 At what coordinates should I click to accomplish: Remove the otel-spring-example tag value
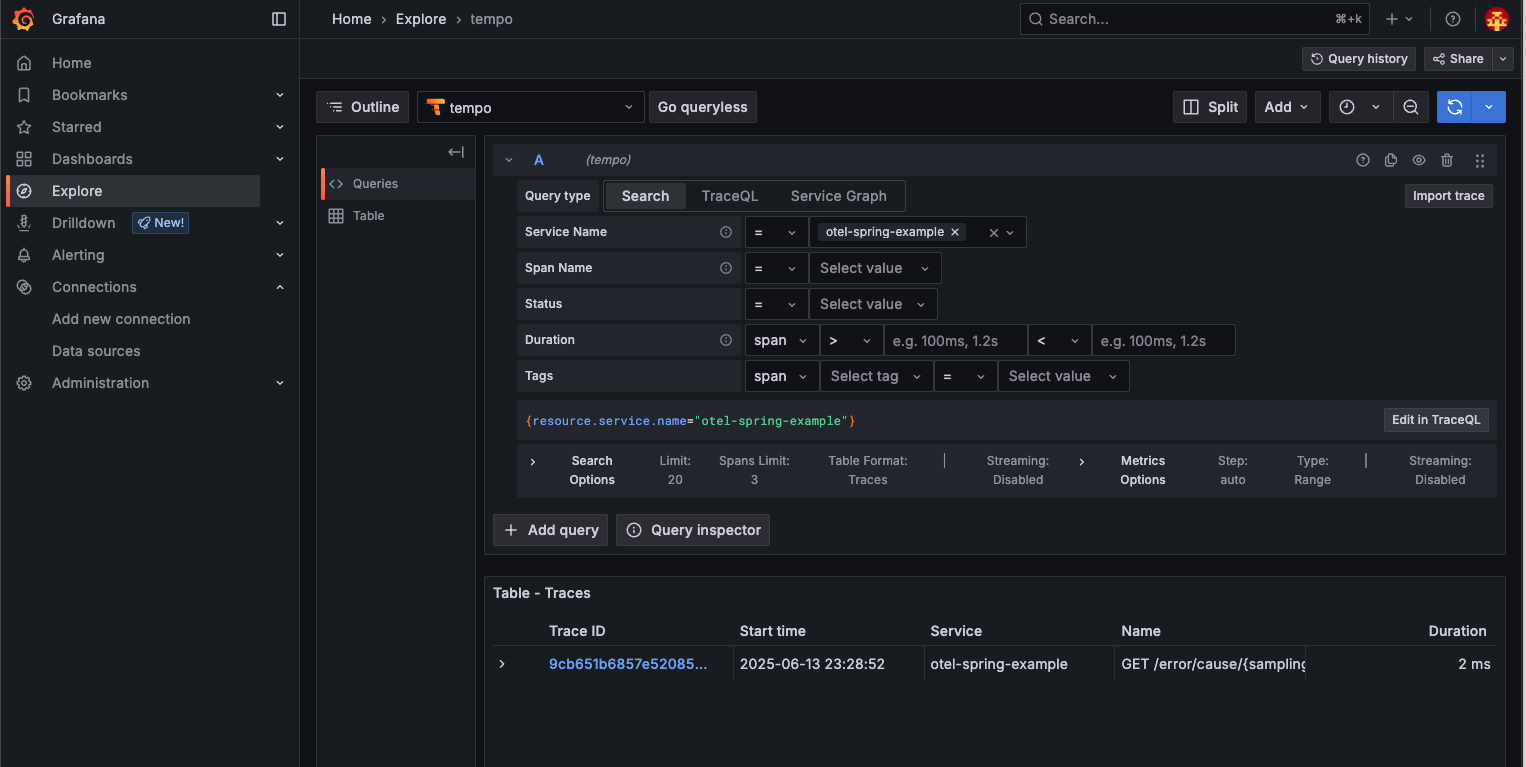pos(955,232)
